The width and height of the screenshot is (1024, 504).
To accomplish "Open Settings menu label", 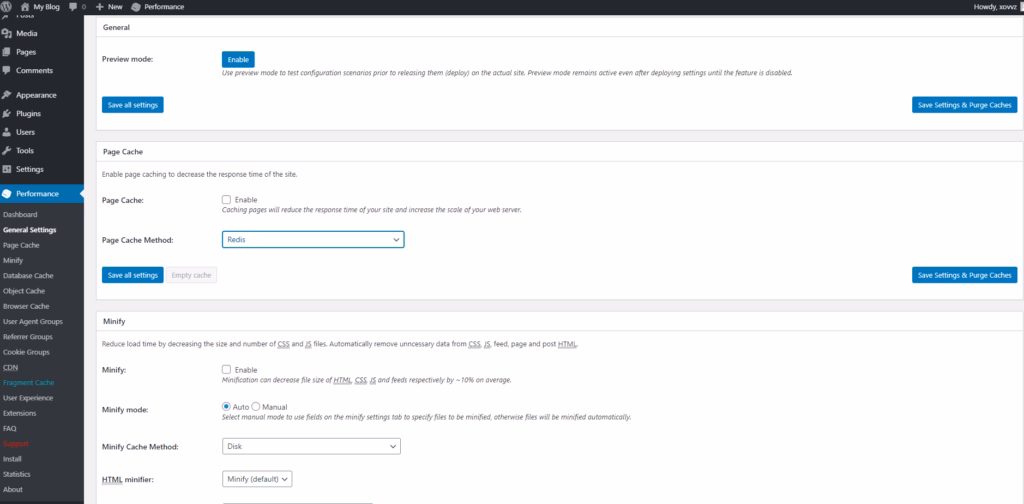I will pos(30,169).
